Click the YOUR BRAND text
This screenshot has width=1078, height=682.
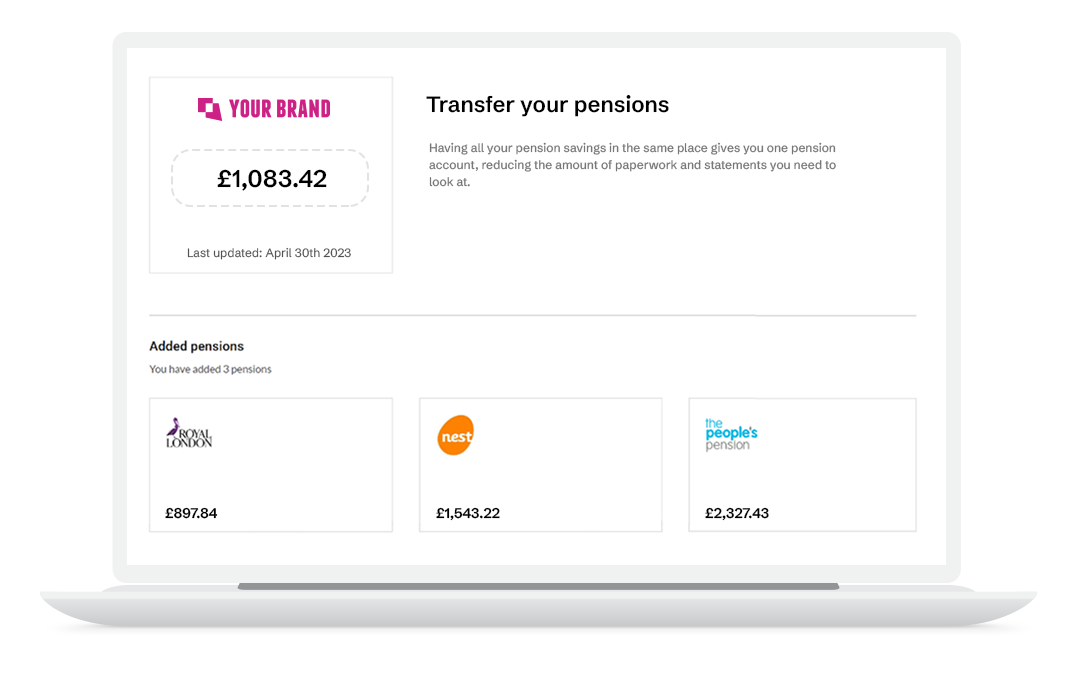[280, 109]
